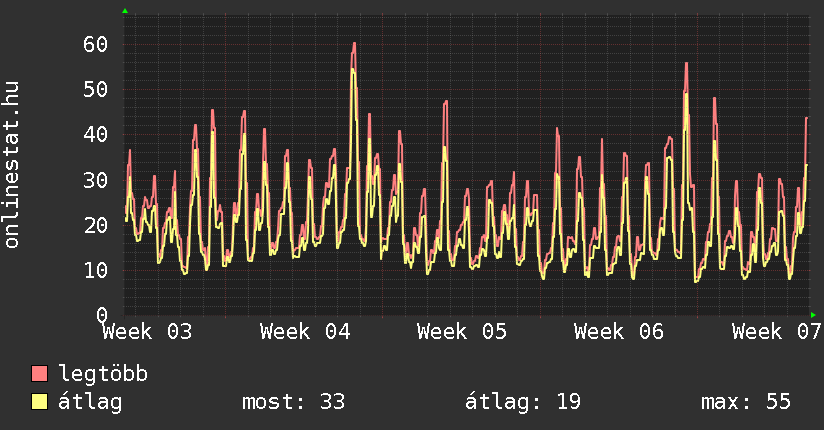824x430 pixels.
Task: Click the red legtöbb legend swatch
Action: click(40, 374)
